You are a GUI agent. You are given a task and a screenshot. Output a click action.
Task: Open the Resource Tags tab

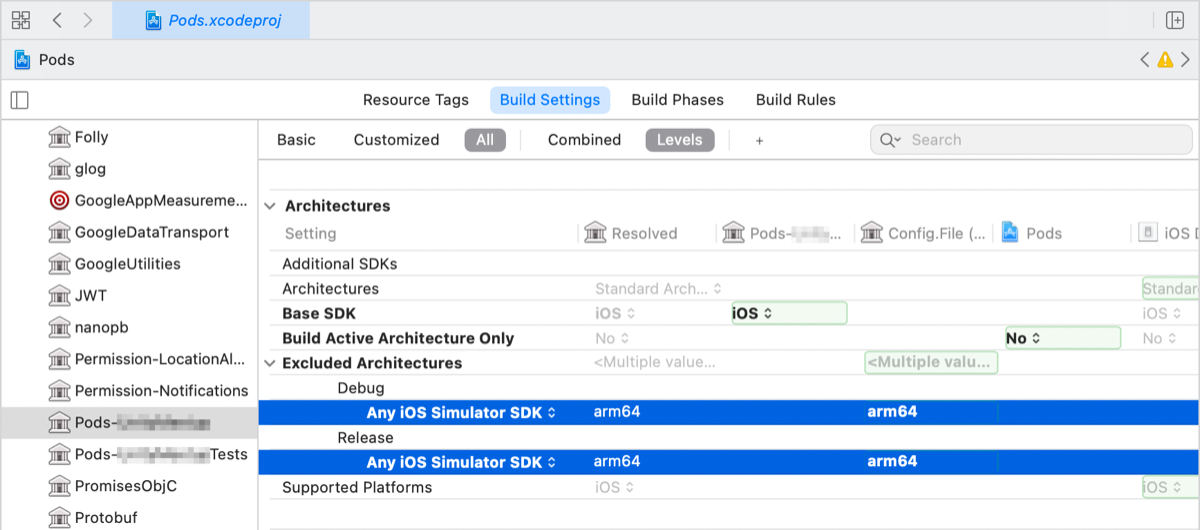(415, 100)
